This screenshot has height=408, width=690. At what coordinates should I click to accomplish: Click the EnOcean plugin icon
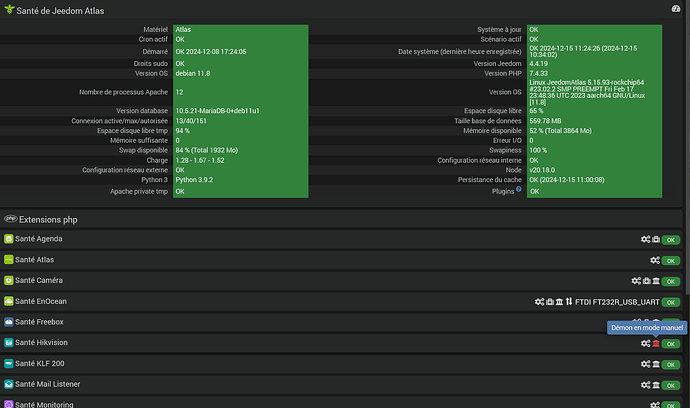[x=8, y=301]
